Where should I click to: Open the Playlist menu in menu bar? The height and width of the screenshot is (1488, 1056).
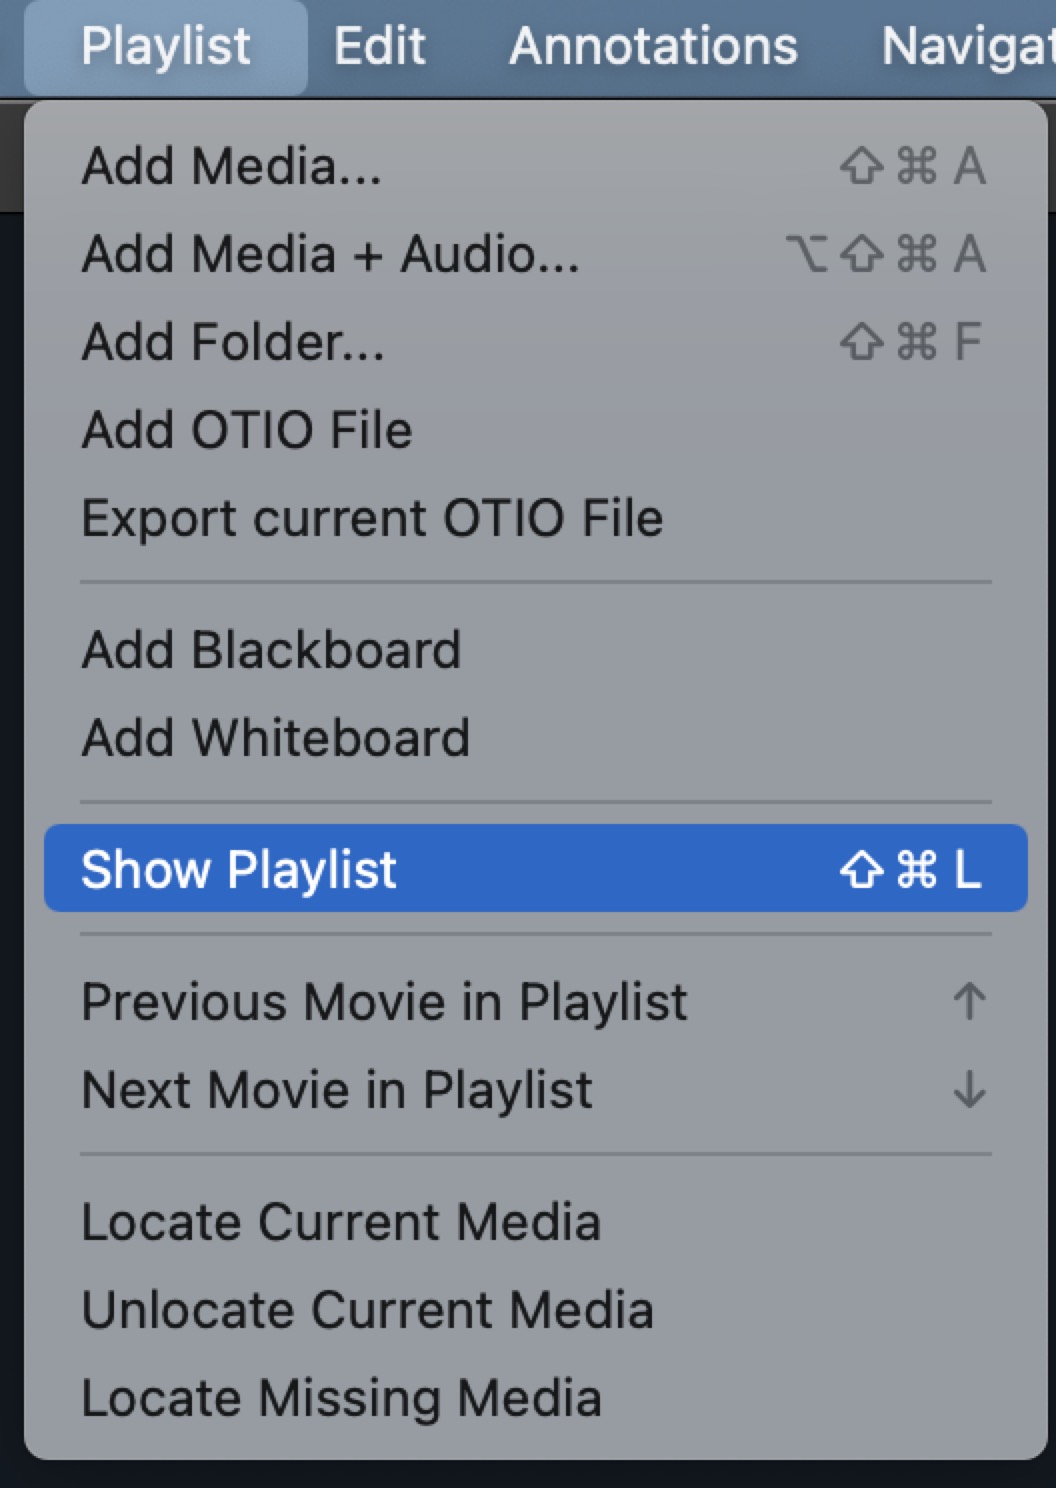[x=166, y=46]
